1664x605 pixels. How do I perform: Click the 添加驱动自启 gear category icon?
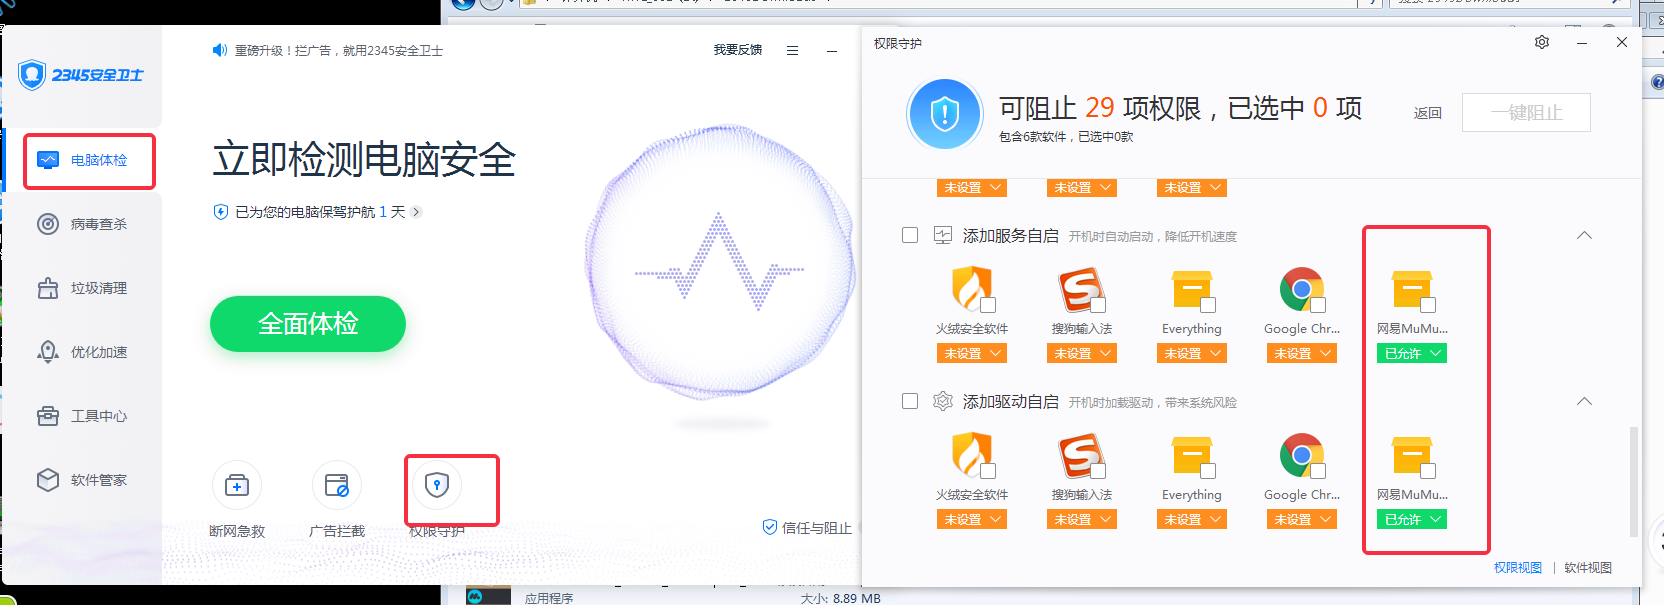942,401
